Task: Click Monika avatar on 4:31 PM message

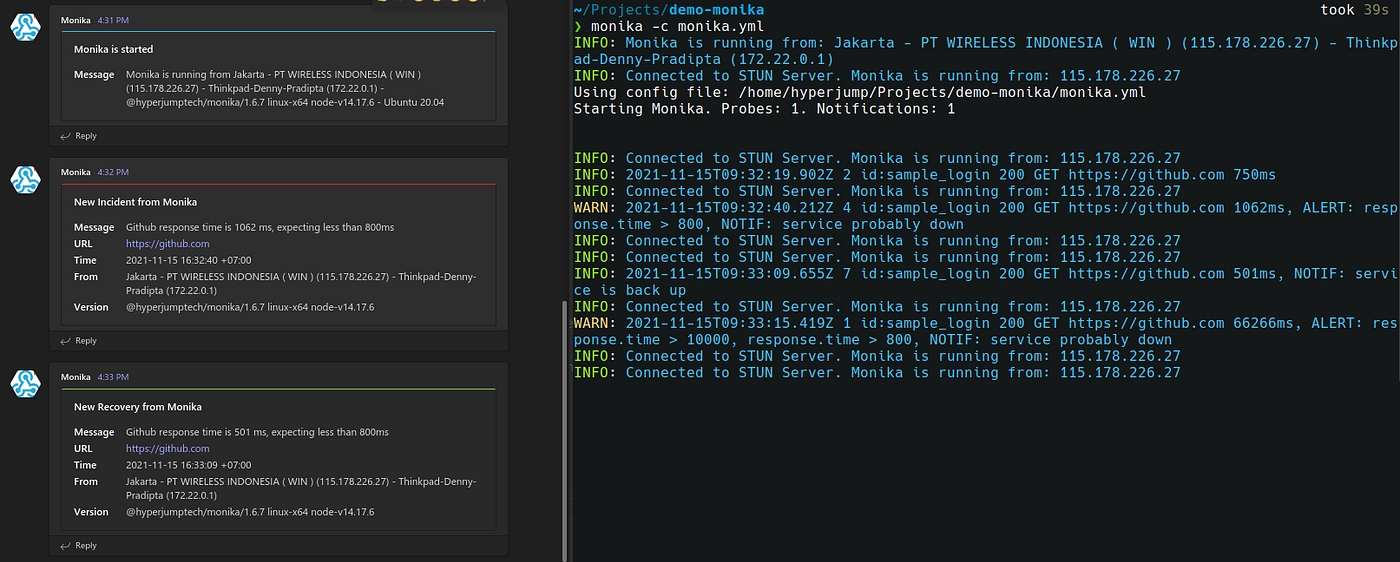Action: pyautogui.click(x=25, y=27)
